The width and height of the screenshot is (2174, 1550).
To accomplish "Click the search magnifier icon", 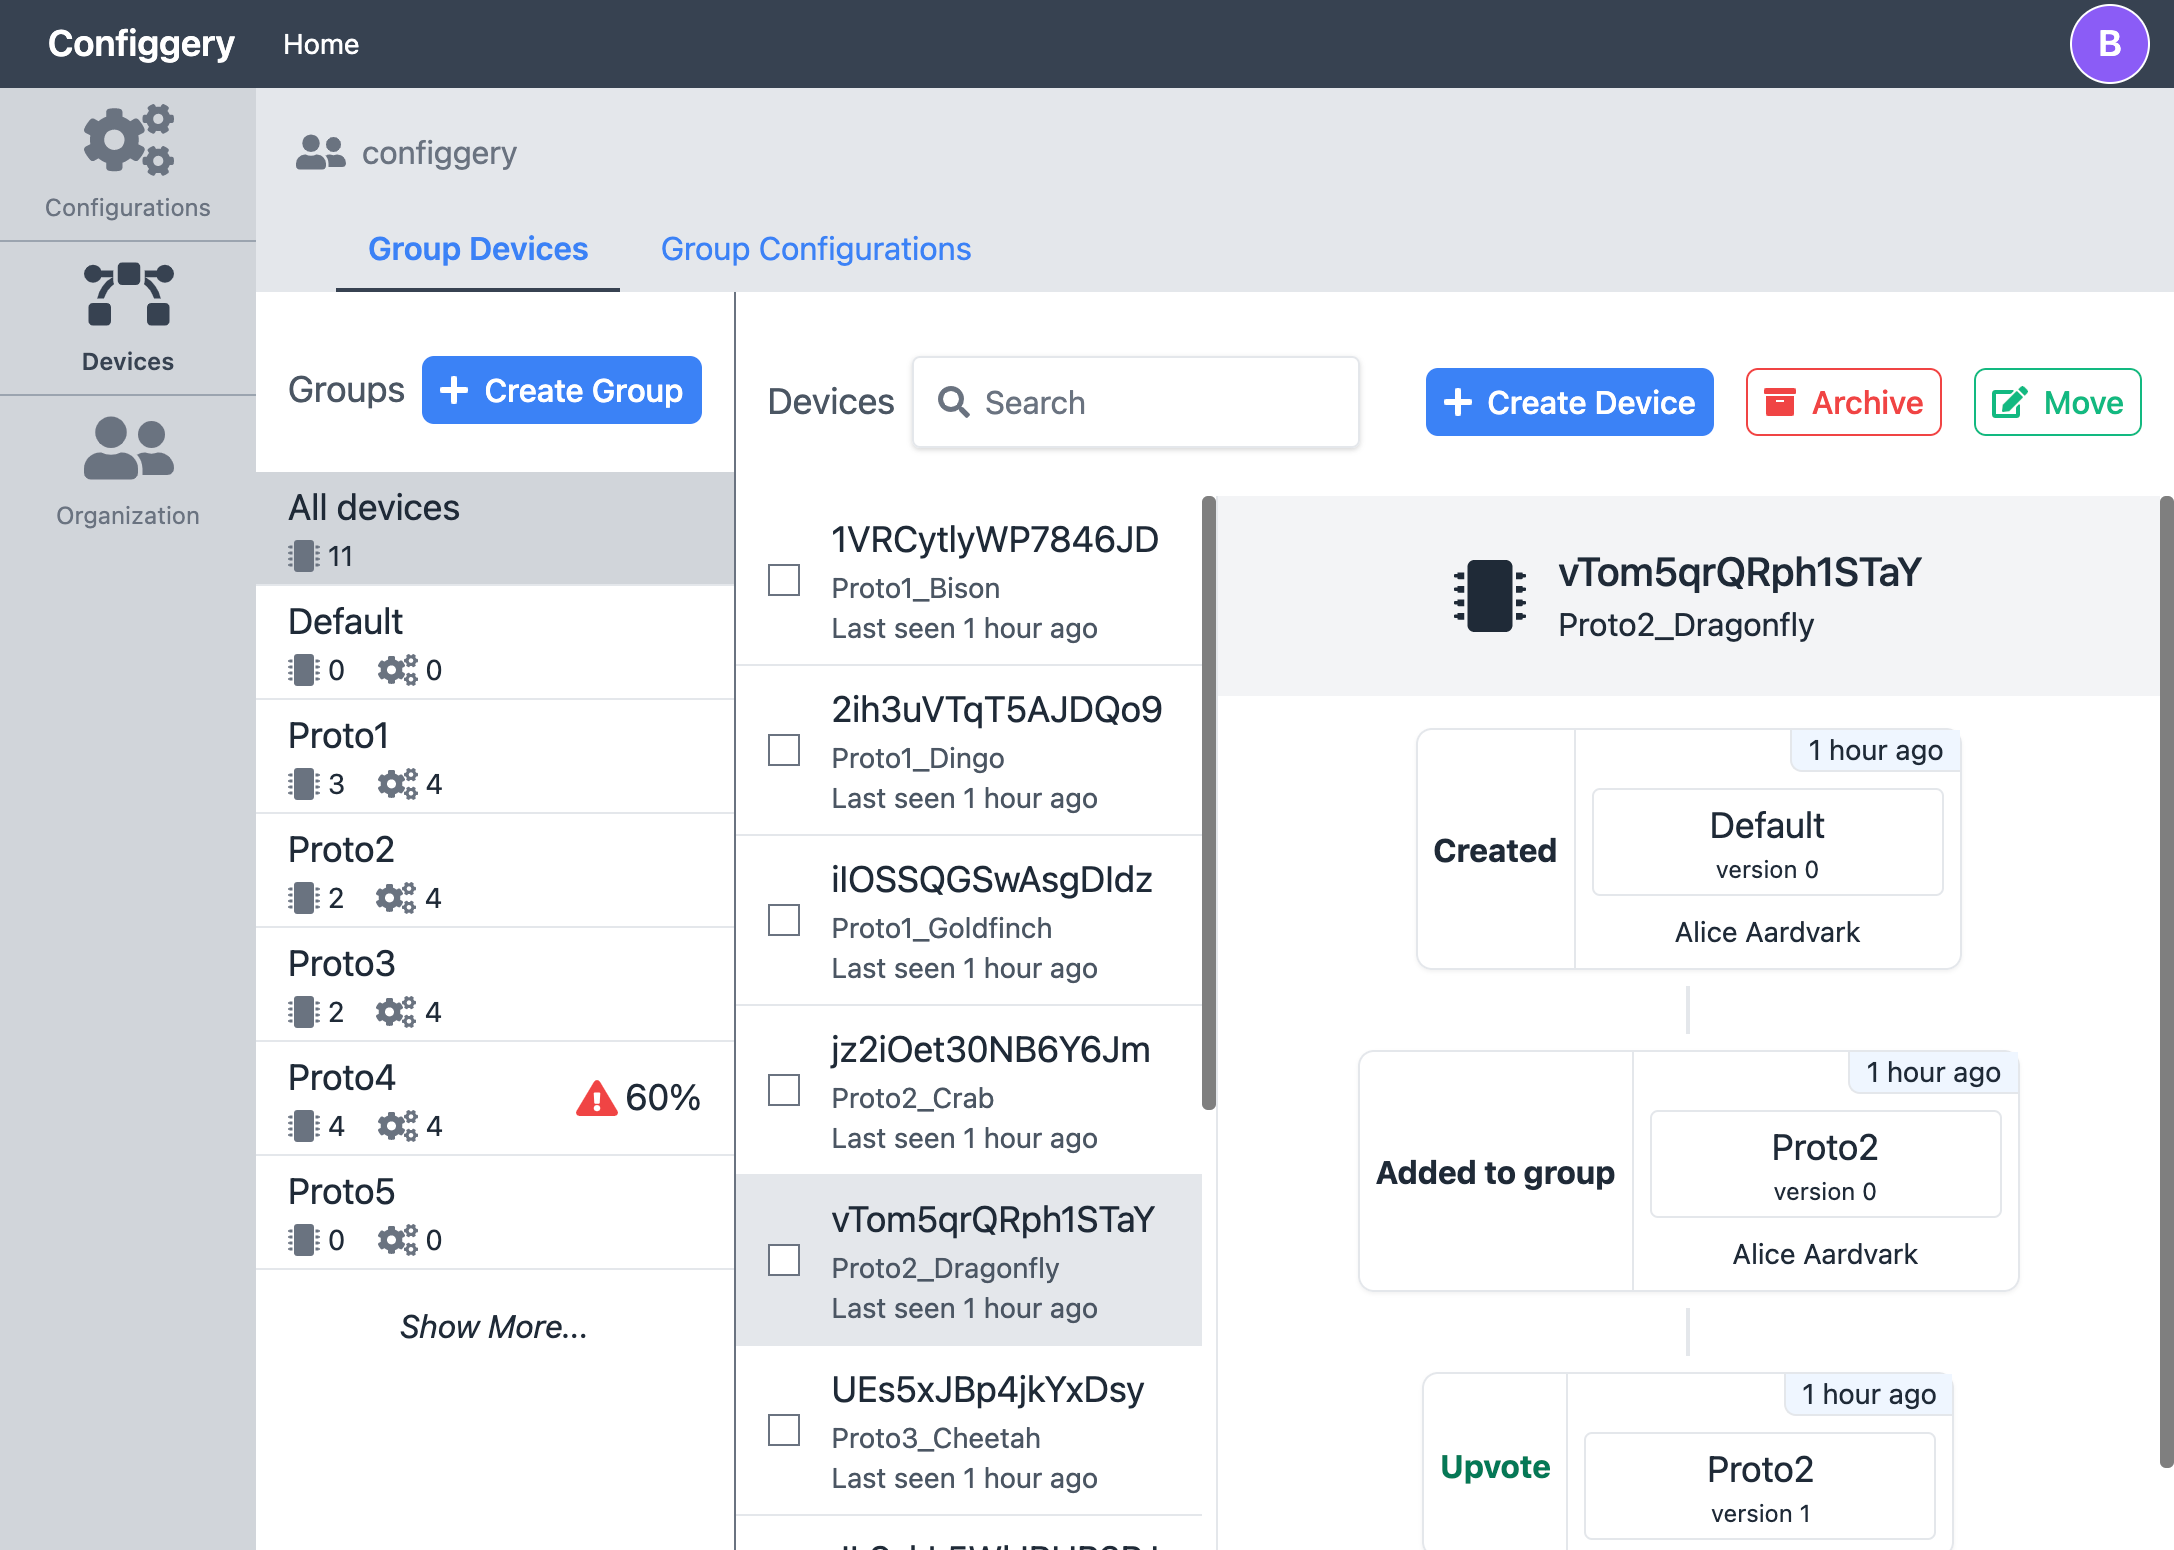I will coord(953,402).
